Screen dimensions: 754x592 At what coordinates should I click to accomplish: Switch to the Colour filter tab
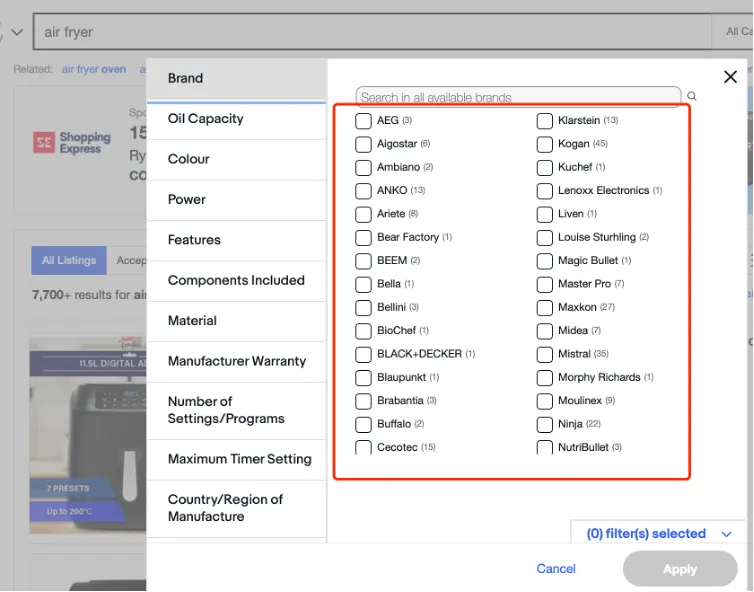click(237, 159)
